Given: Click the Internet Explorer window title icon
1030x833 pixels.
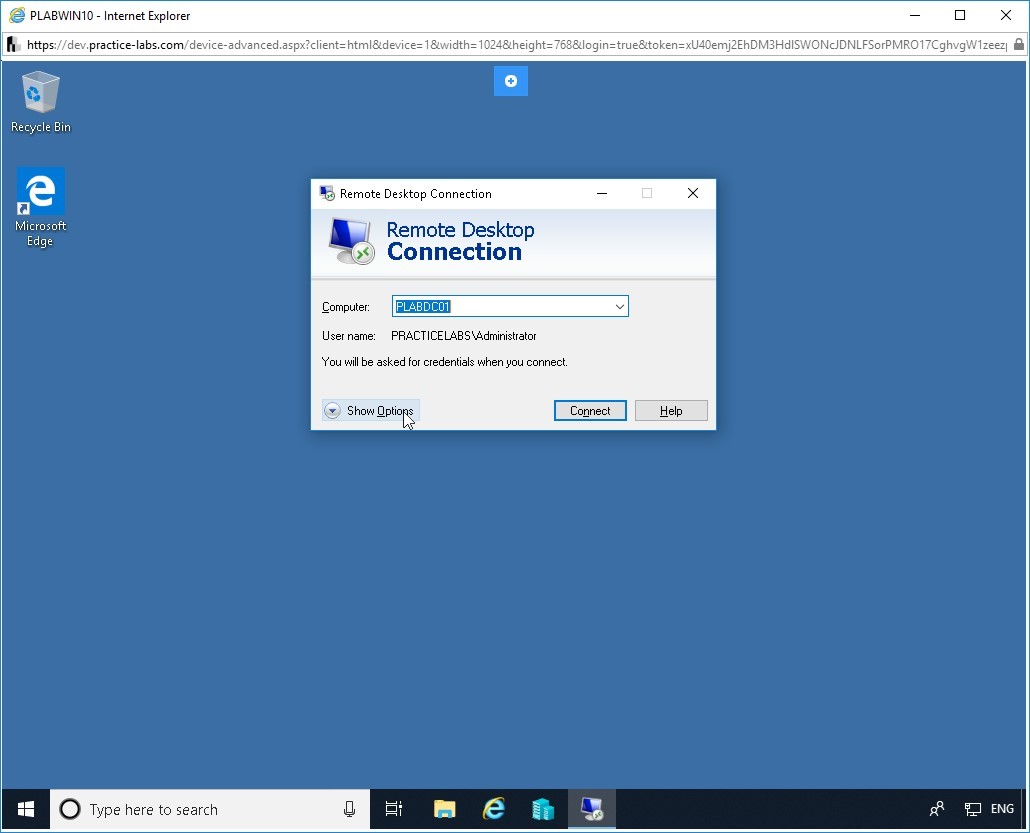Looking at the screenshot, I should click(x=16, y=15).
